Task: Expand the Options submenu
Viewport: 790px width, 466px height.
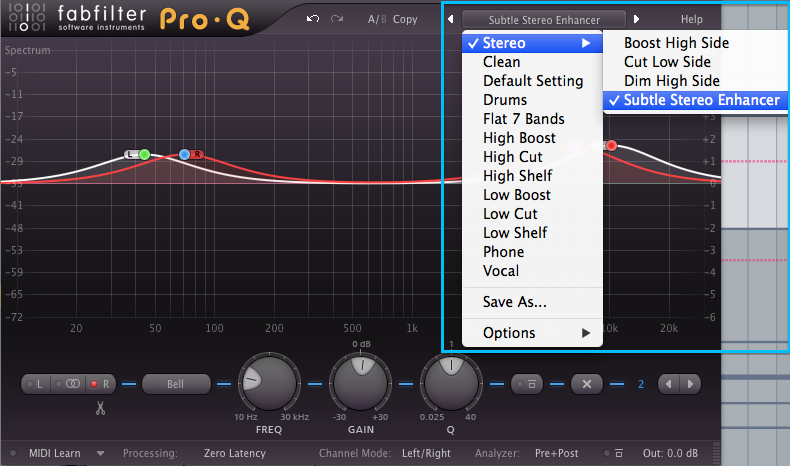Action: [532, 333]
